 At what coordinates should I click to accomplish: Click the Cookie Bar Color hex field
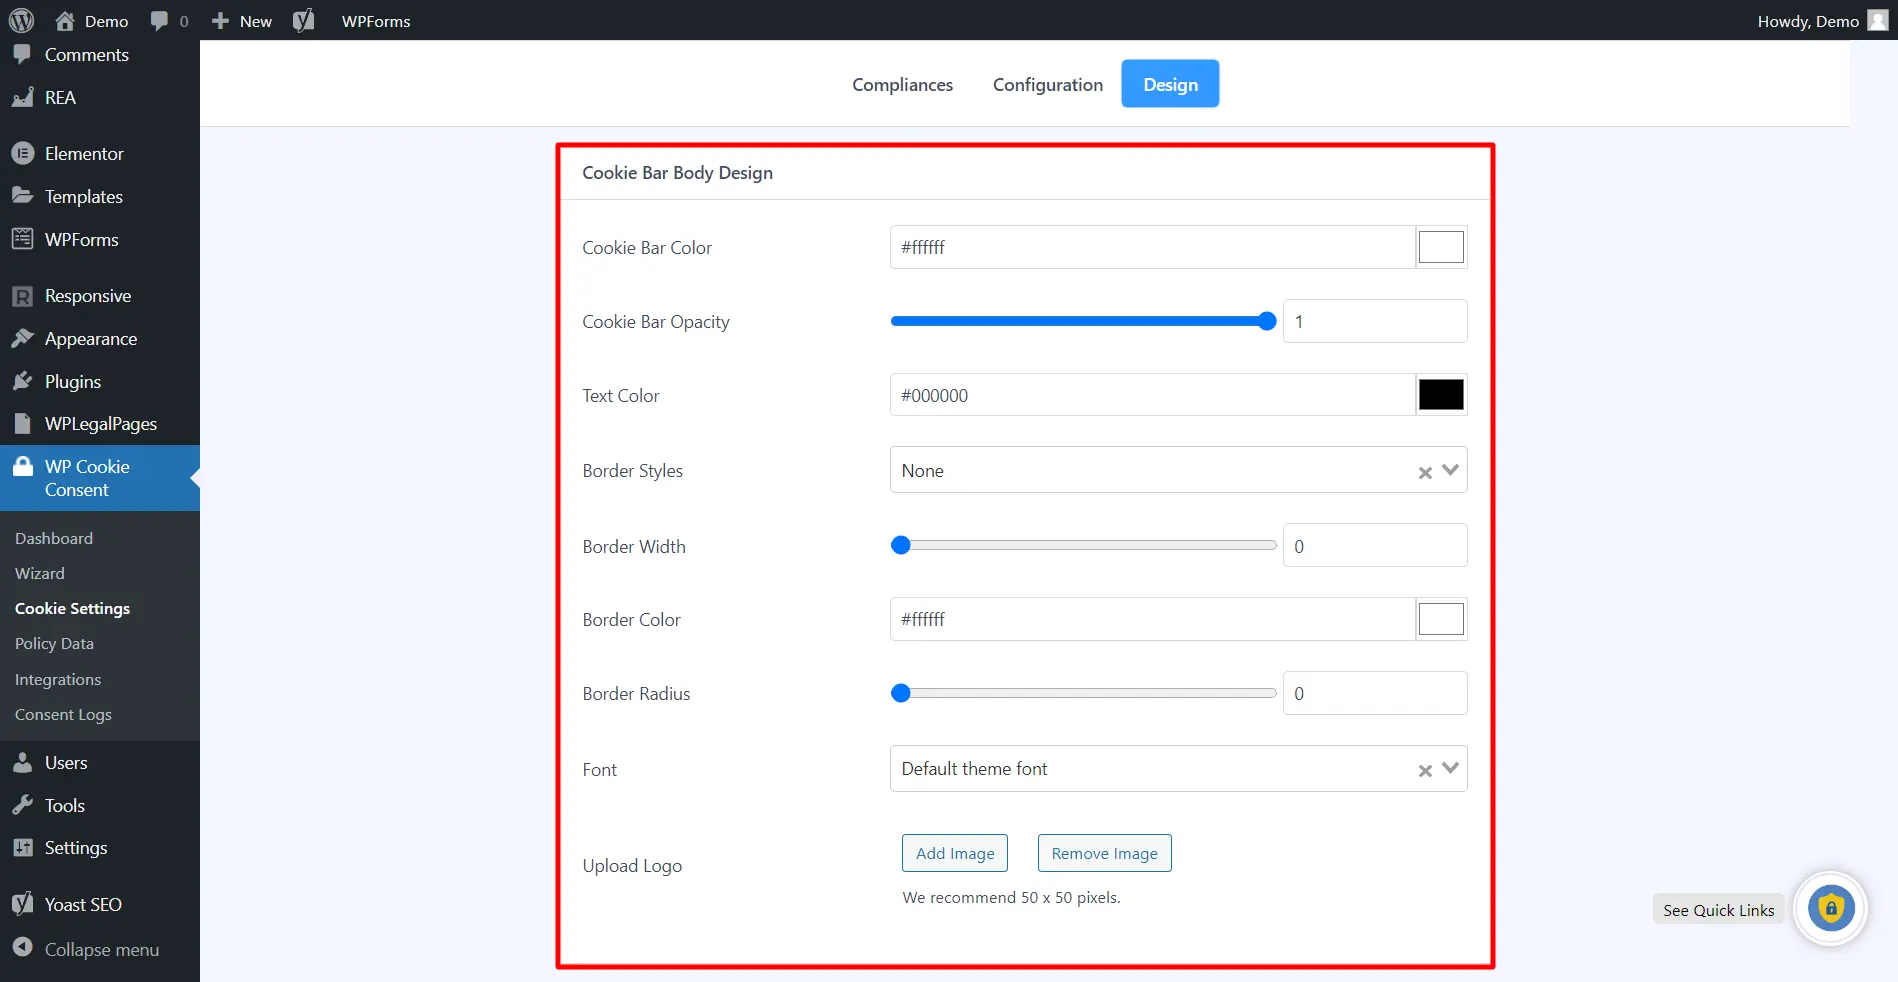(x=1152, y=247)
